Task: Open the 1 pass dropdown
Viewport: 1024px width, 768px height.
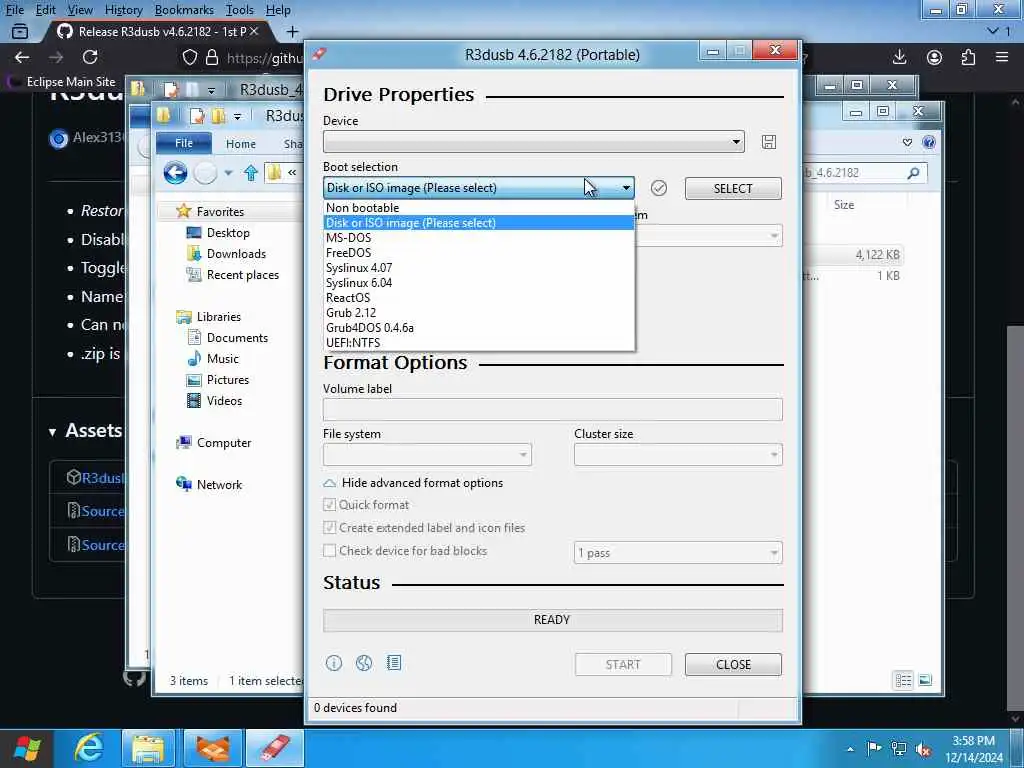Action: pos(678,553)
